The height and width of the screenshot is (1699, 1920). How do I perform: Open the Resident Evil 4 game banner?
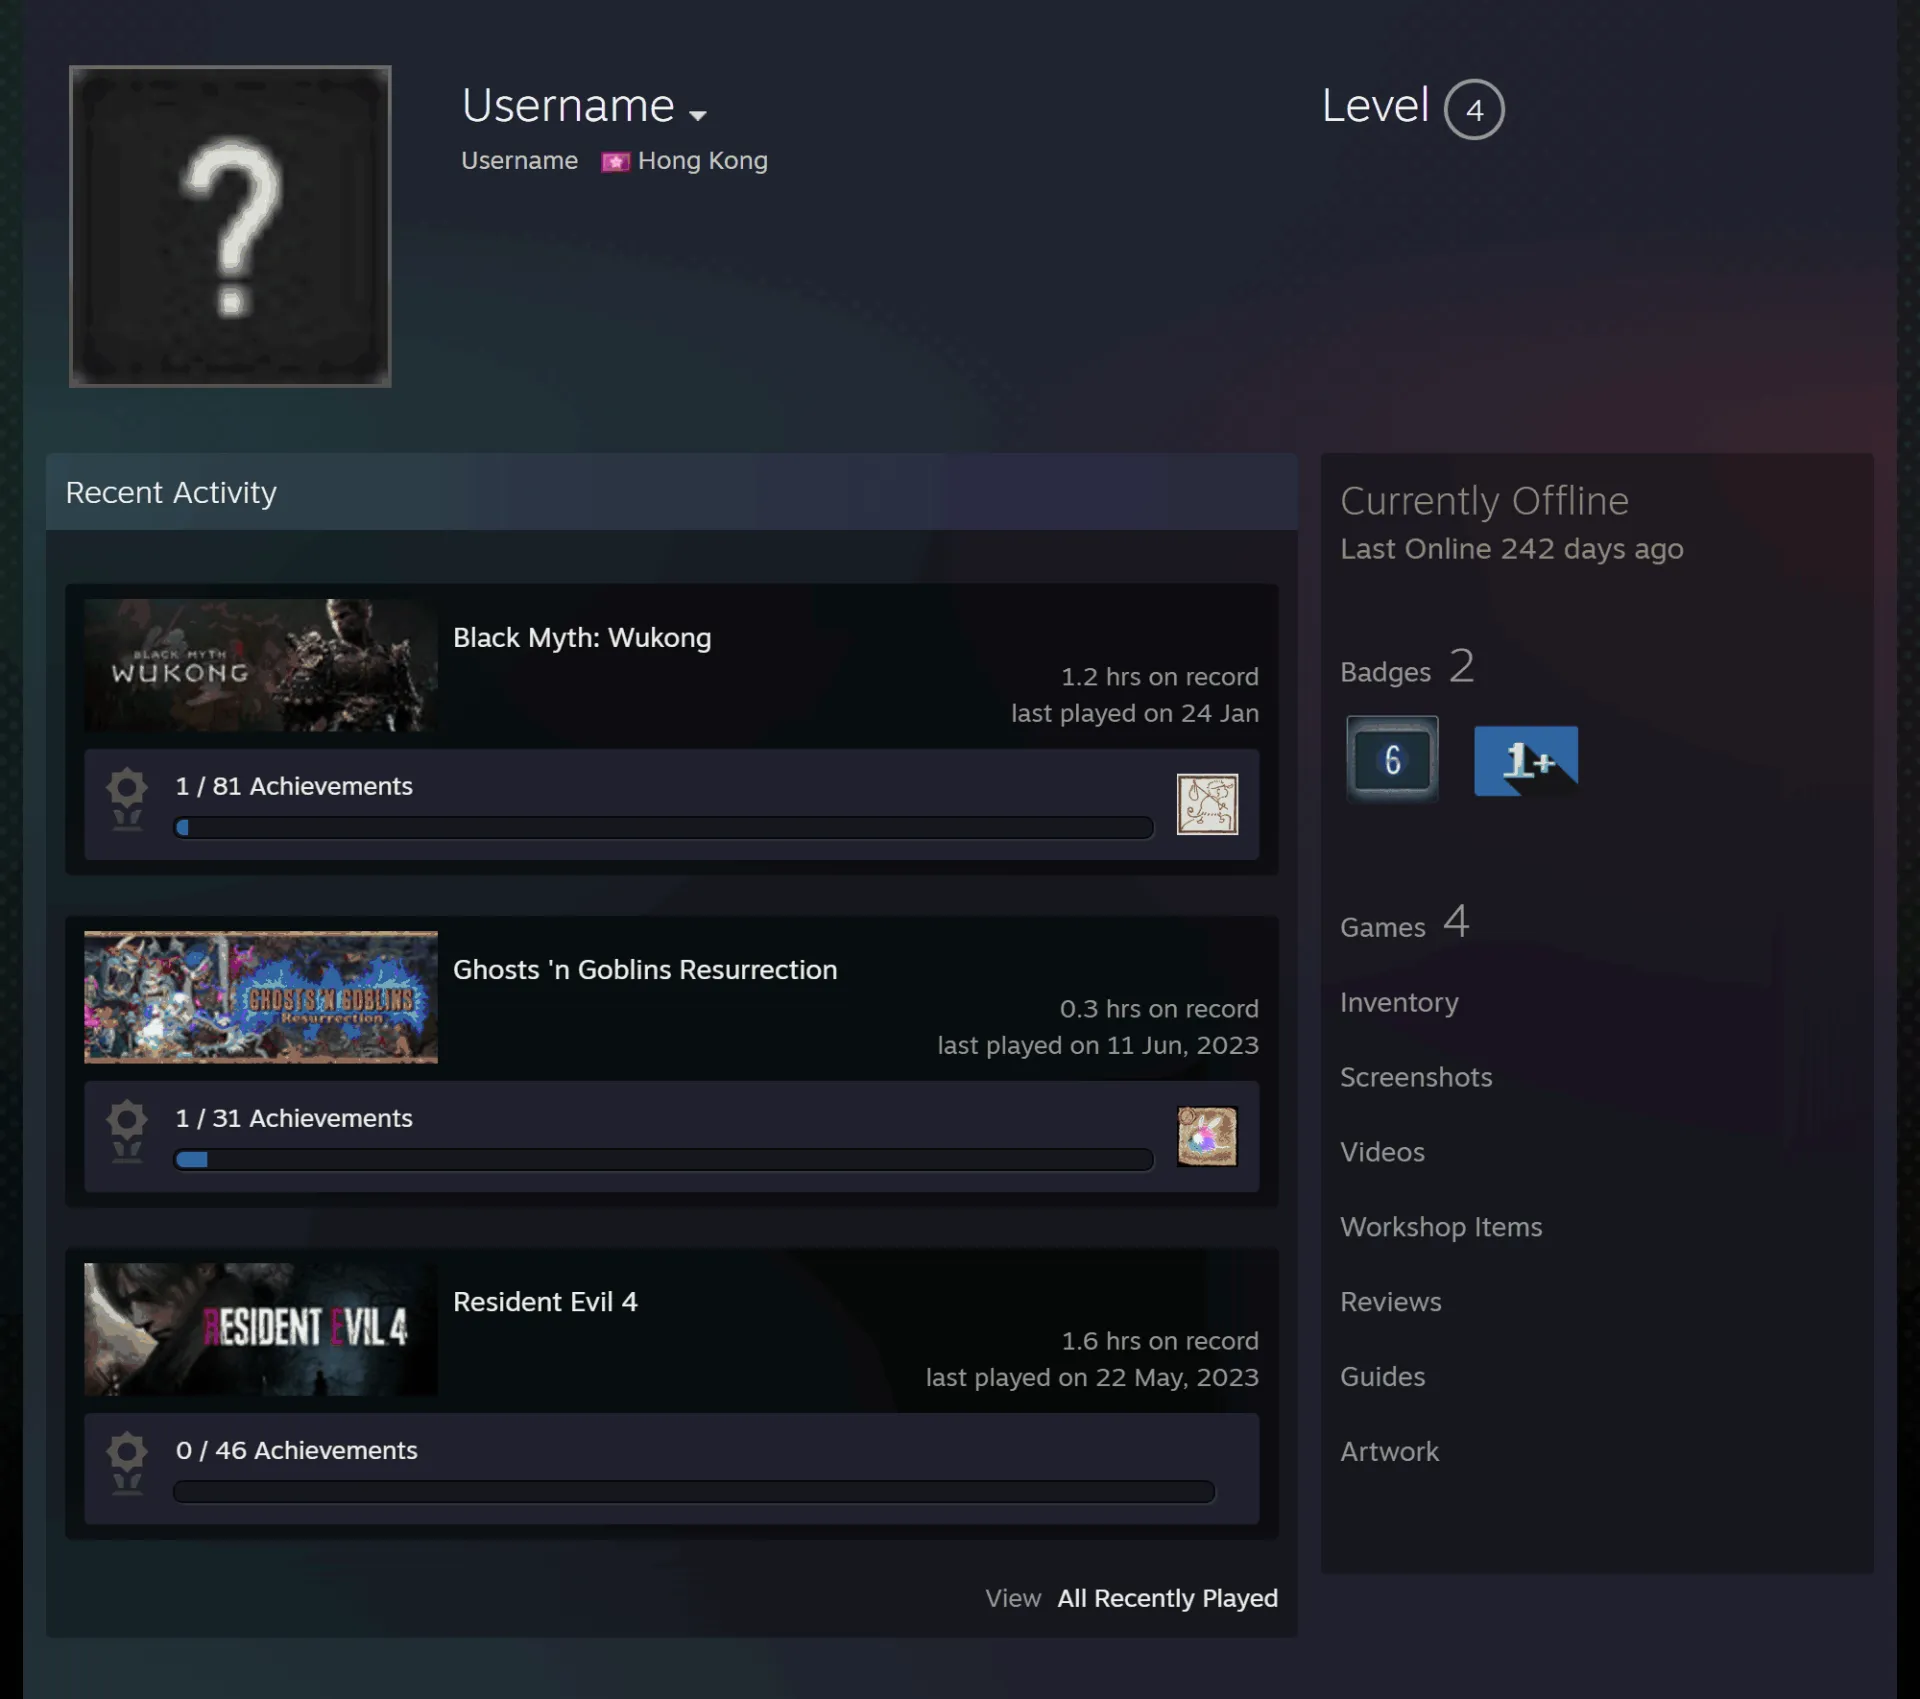[x=261, y=1329]
